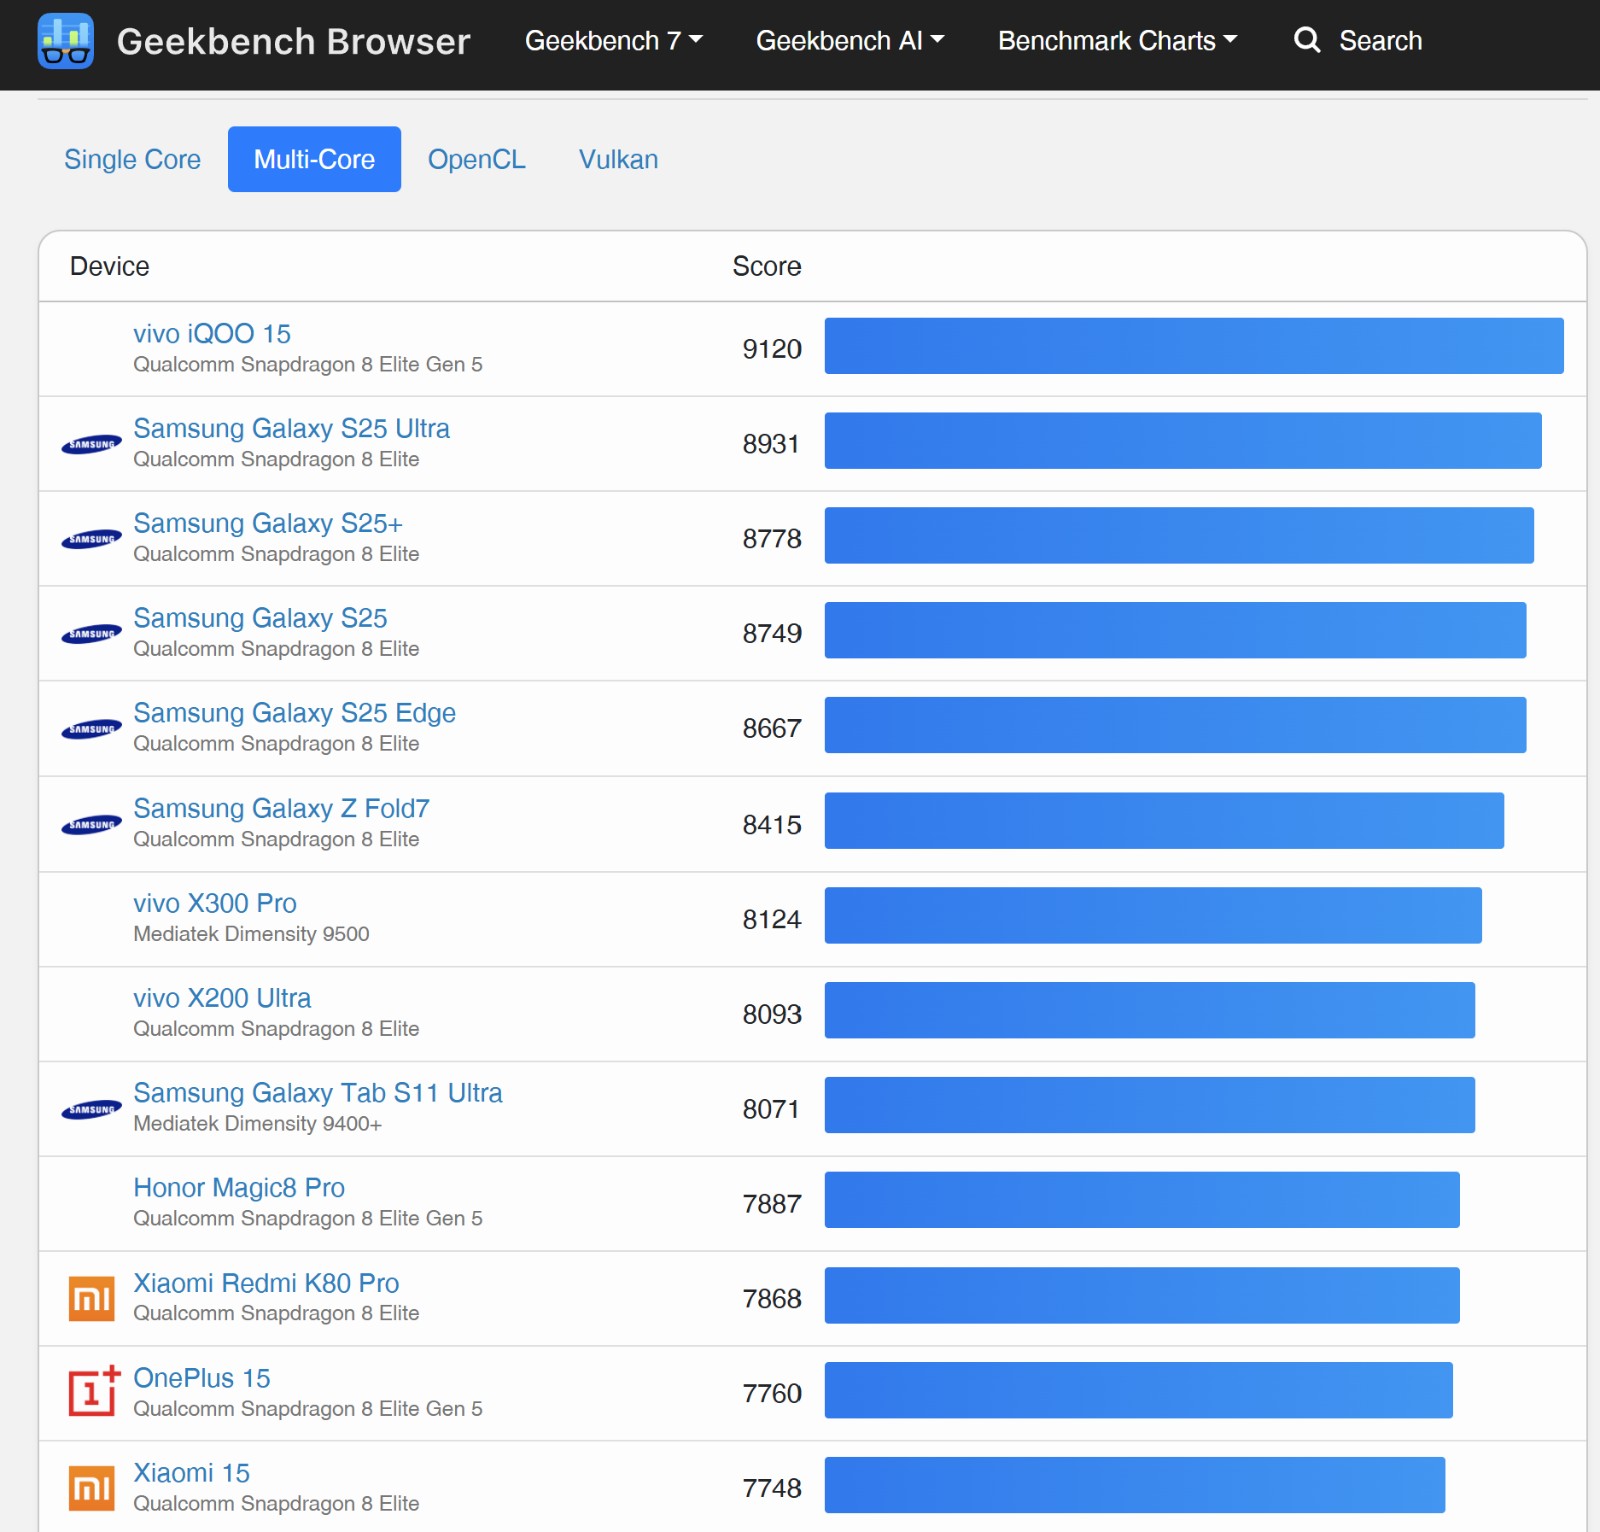Expand the Geekbench AI dropdown menu
Image resolution: width=1600 pixels, height=1532 pixels.
pyautogui.click(x=850, y=41)
